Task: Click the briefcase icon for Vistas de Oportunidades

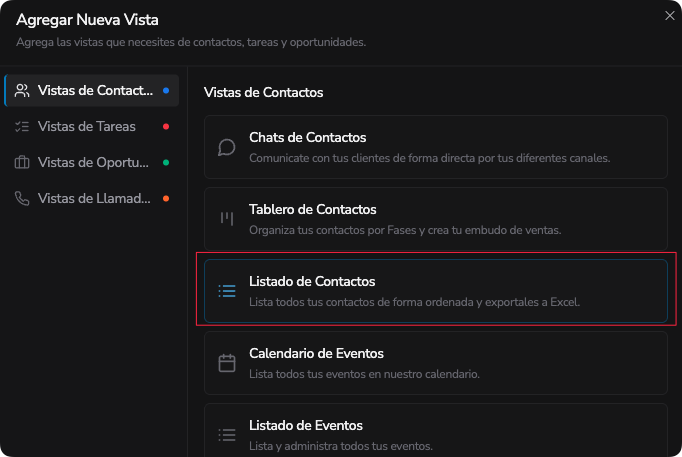Action: coord(22,163)
